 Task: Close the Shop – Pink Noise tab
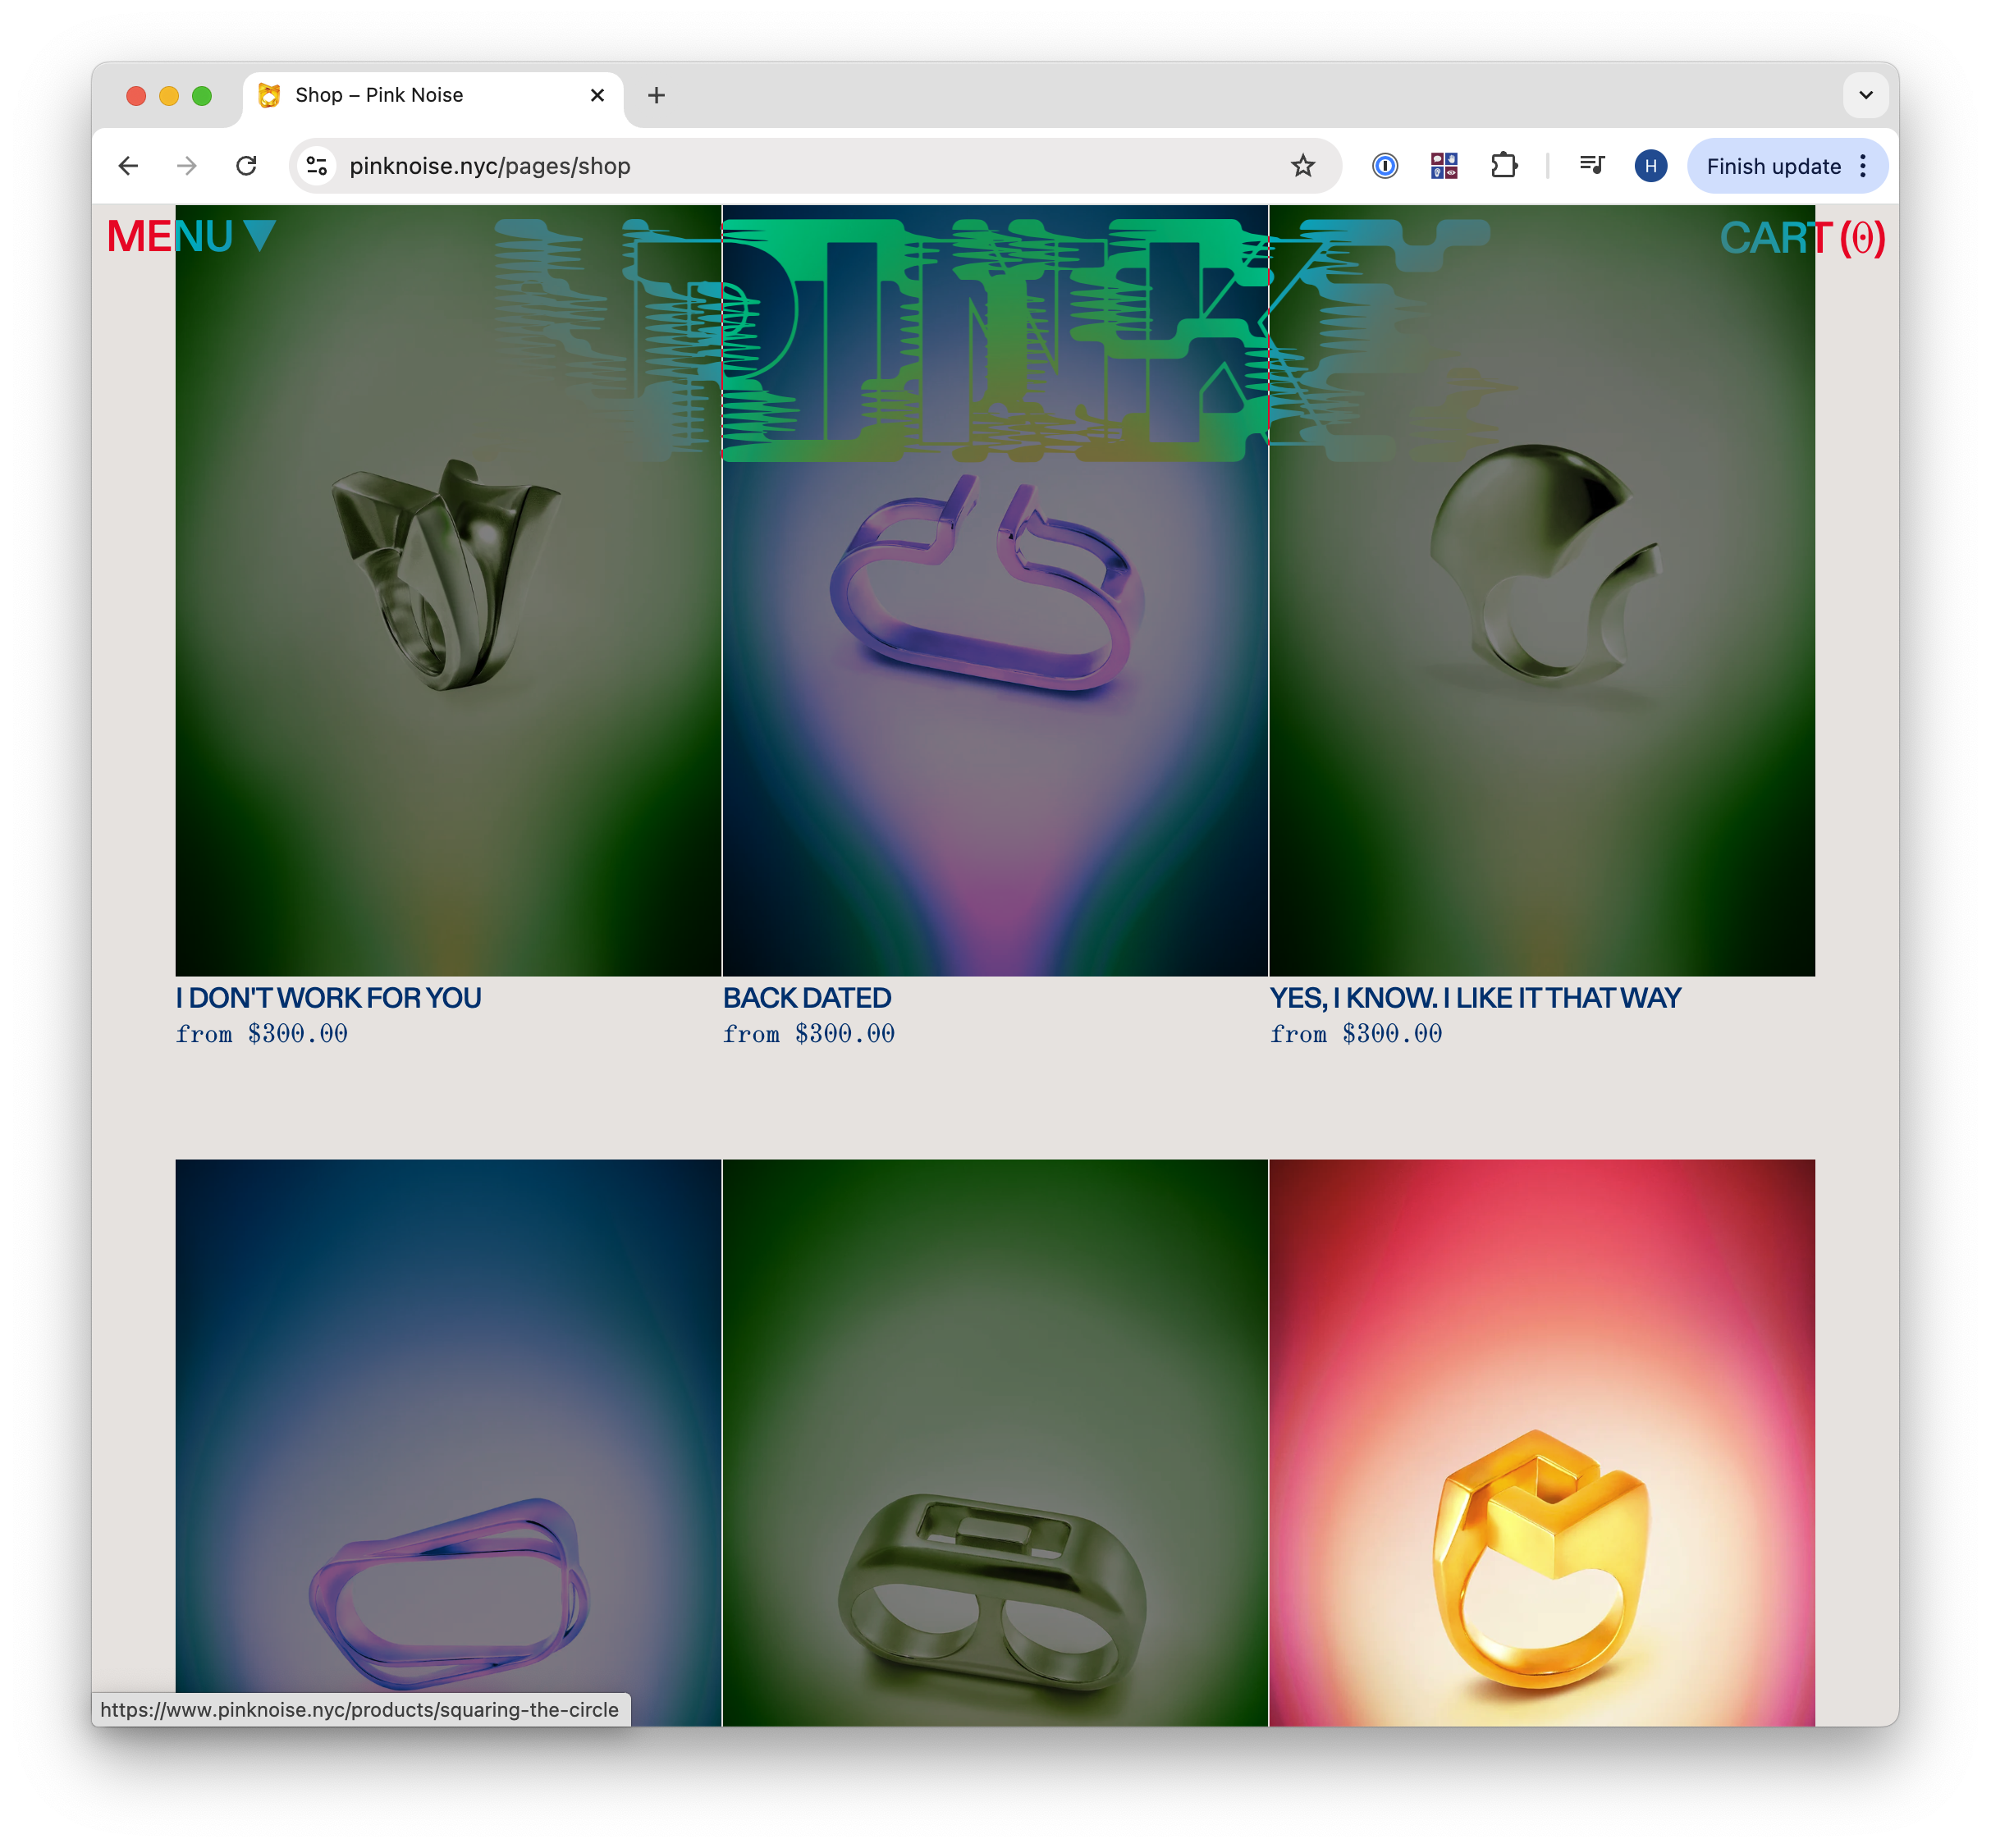(597, 95)
